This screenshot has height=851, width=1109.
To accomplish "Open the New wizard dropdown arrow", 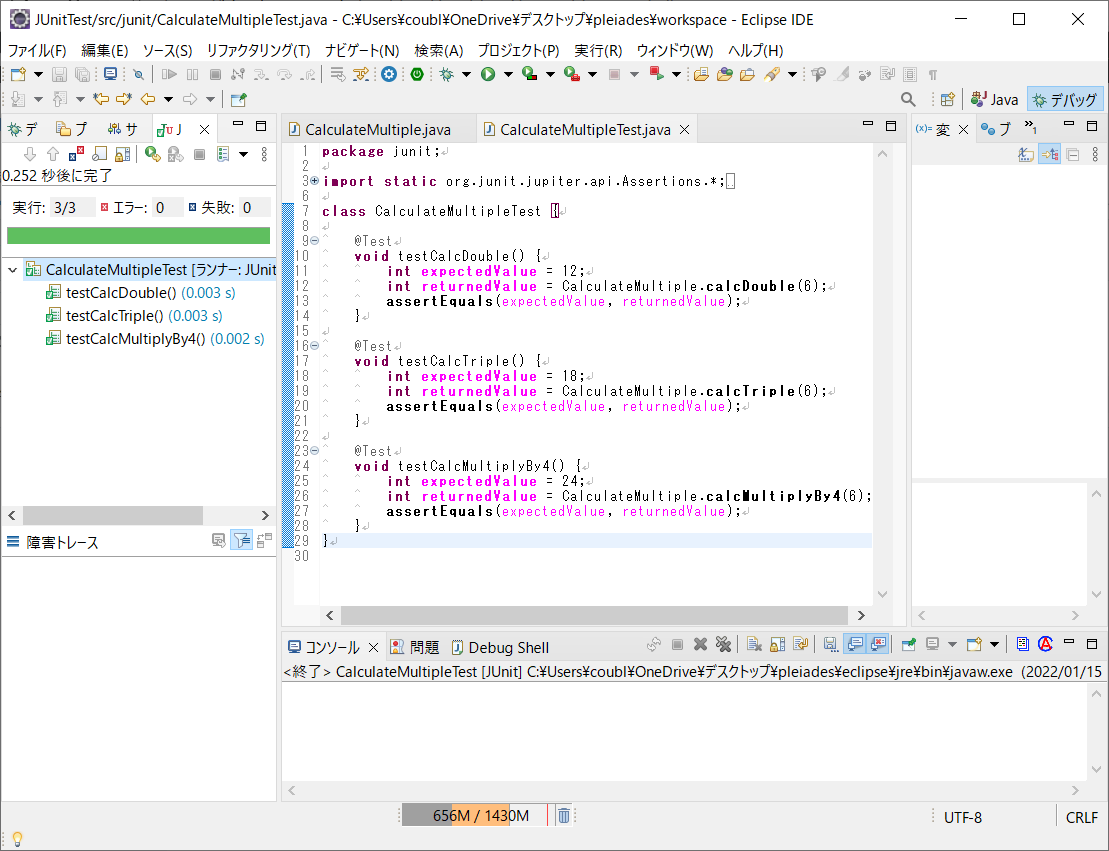I will pos(38,74).
